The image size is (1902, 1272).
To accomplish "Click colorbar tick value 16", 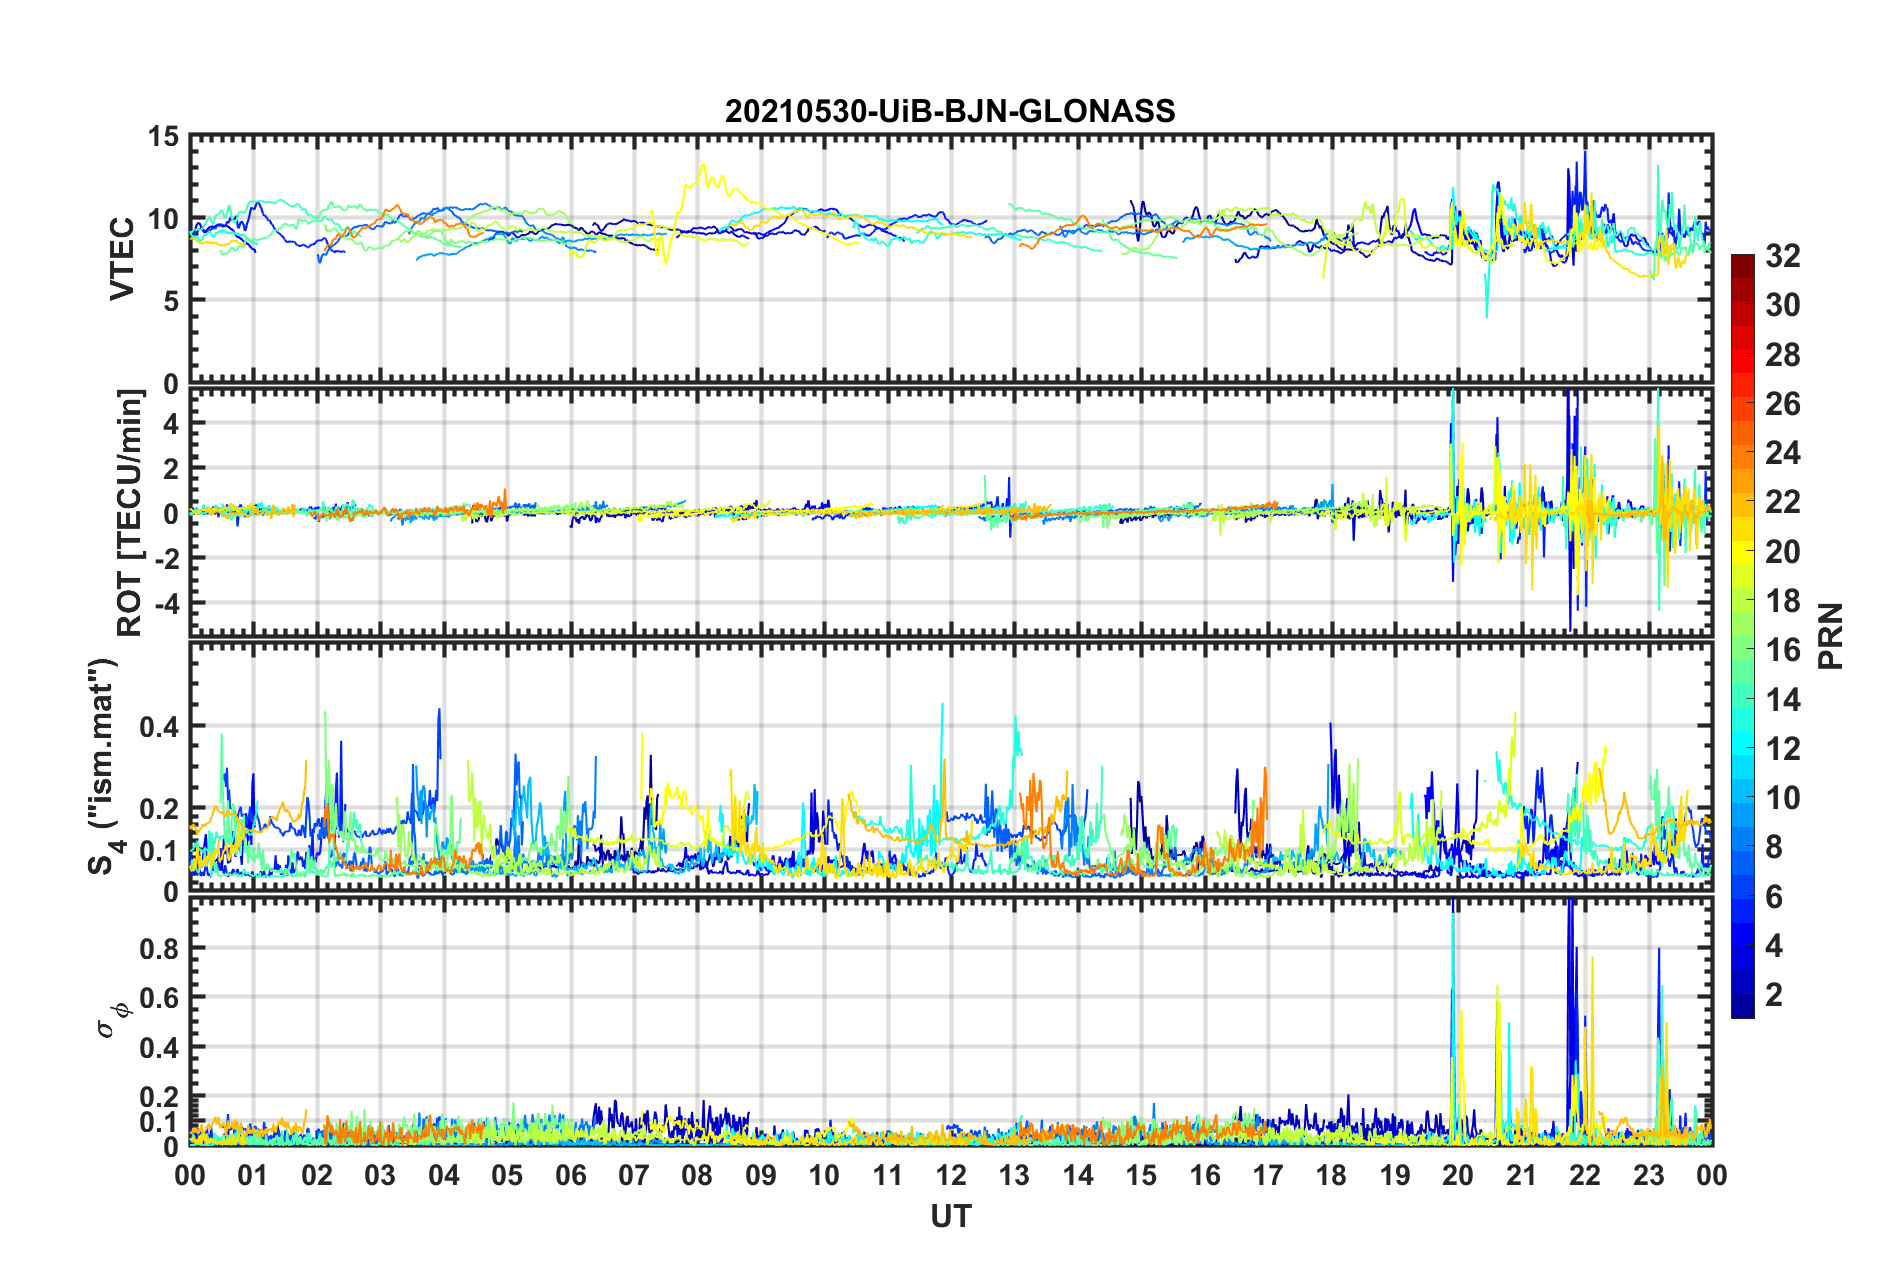I will coord(1782,650).
